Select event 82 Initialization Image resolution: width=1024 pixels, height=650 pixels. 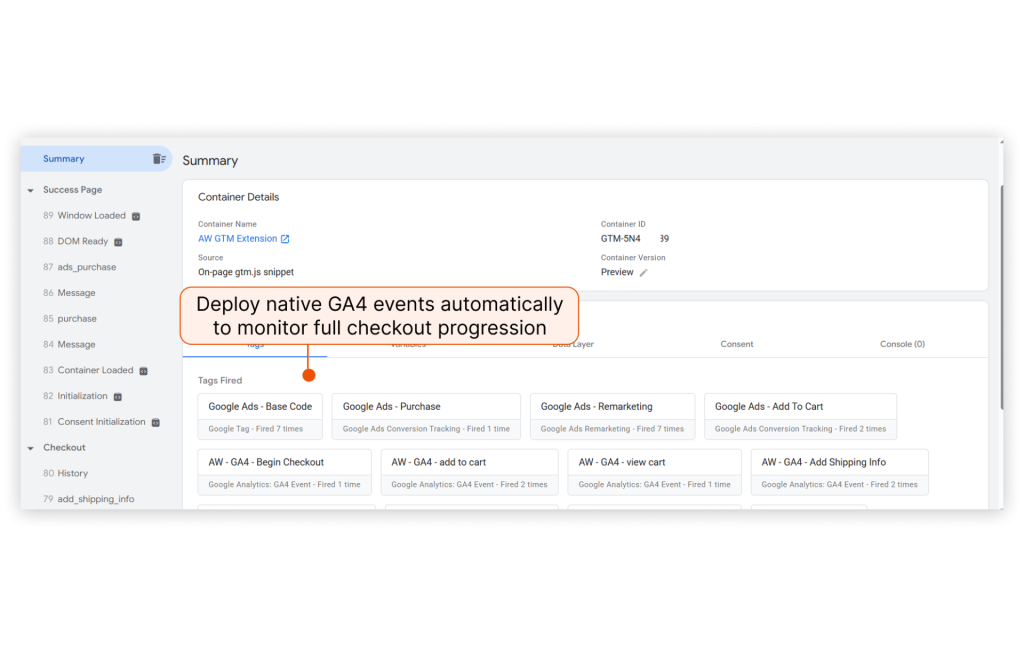point(75,396)
